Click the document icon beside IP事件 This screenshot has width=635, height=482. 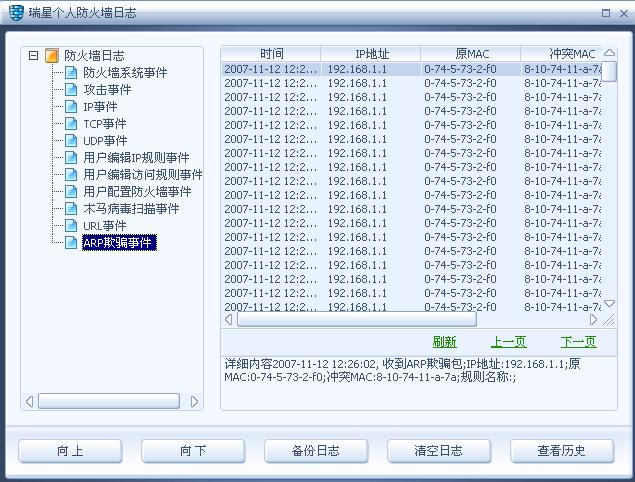click(x=71, y=107)
